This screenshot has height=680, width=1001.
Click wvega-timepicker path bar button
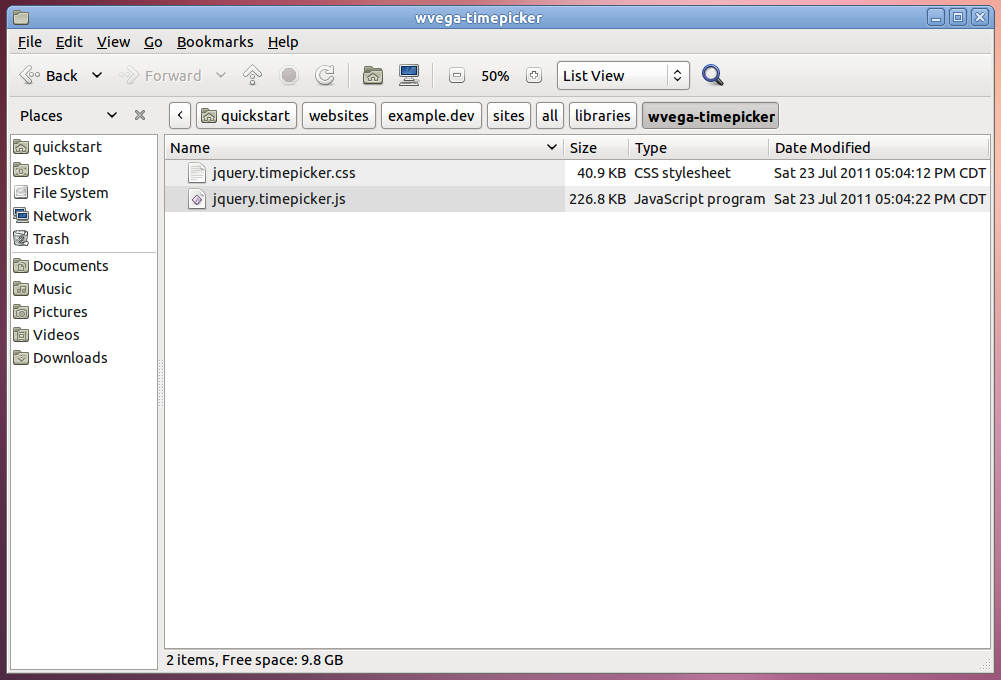coord(711,116)
